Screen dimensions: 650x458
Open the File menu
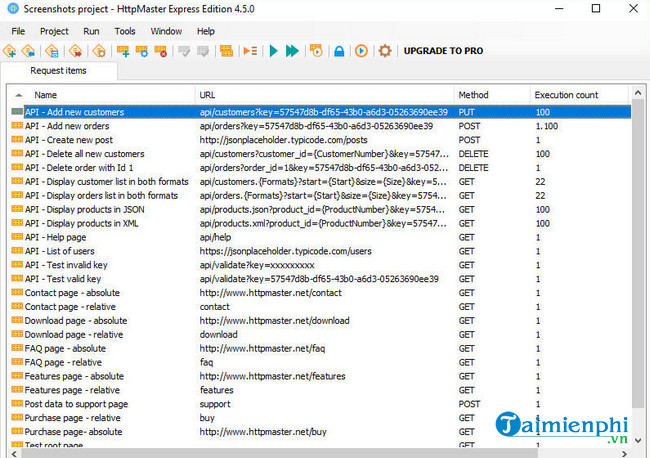click(x=18, y=31)
